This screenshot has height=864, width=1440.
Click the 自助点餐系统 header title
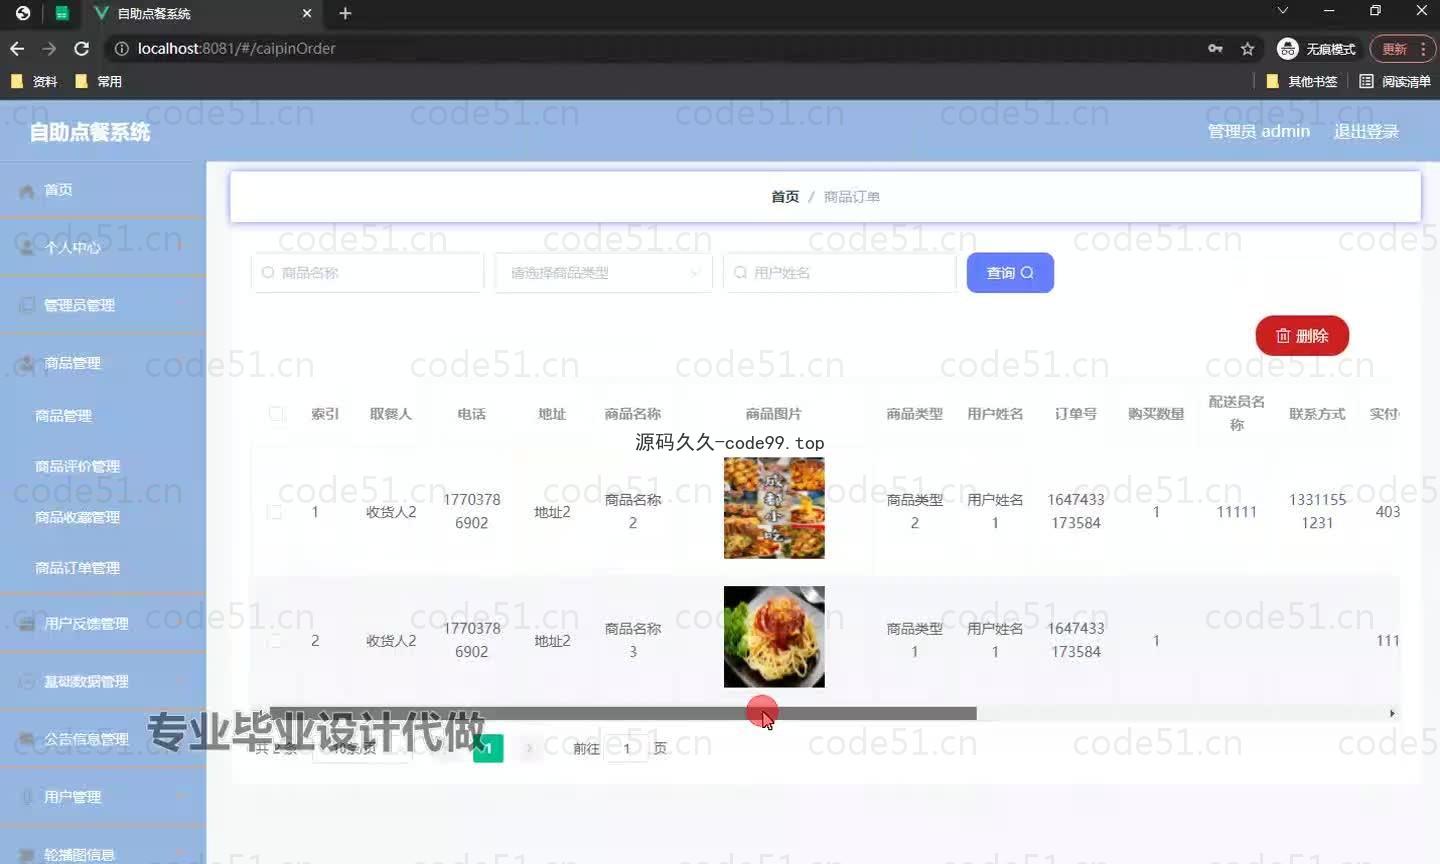pyautogui.click(x=90, y=132)
